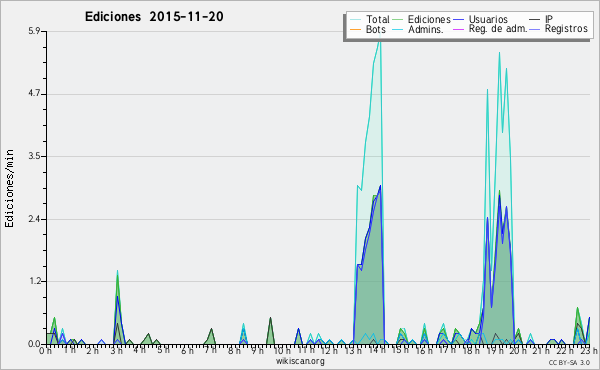This screenshot has width=600, height=370.
Task: Click the x-axis label '20 h'
Action: 518,350
